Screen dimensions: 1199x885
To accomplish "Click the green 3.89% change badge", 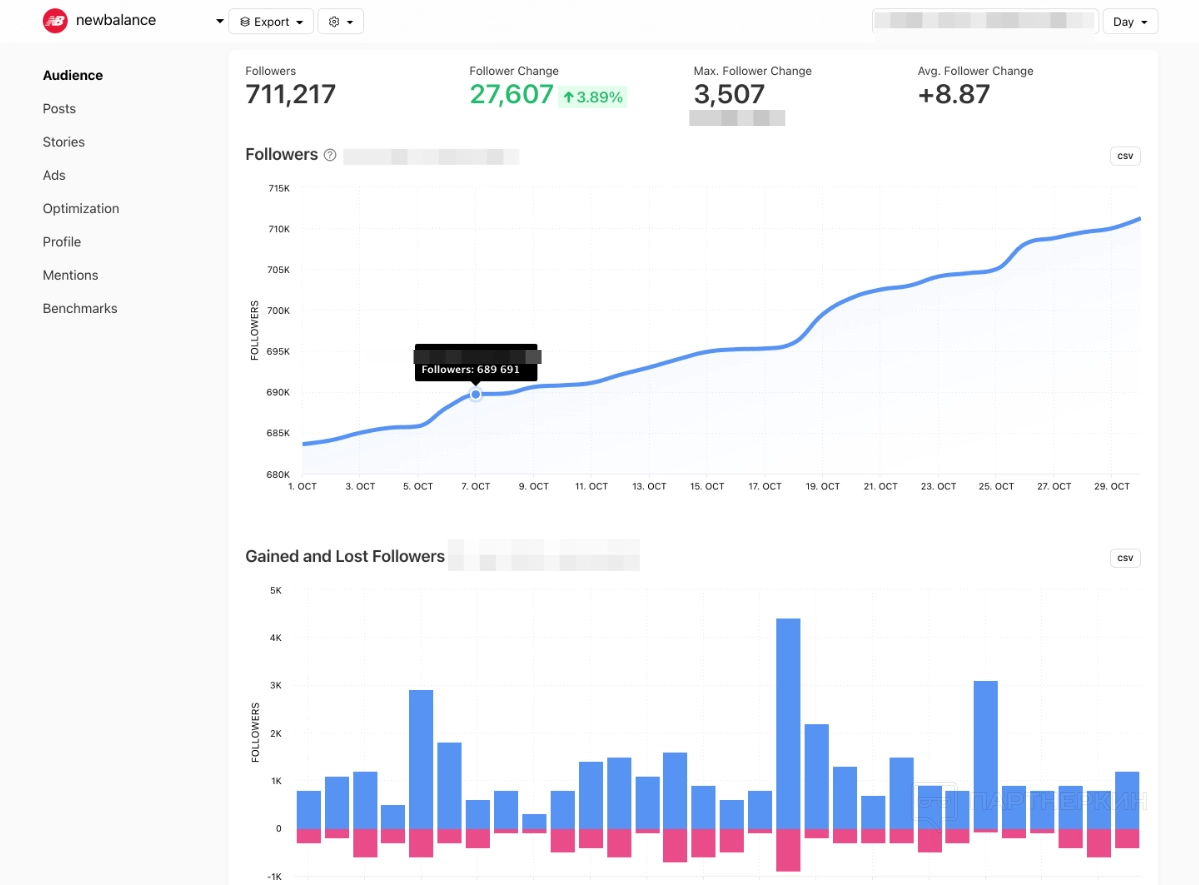I will tap(592, 97).
